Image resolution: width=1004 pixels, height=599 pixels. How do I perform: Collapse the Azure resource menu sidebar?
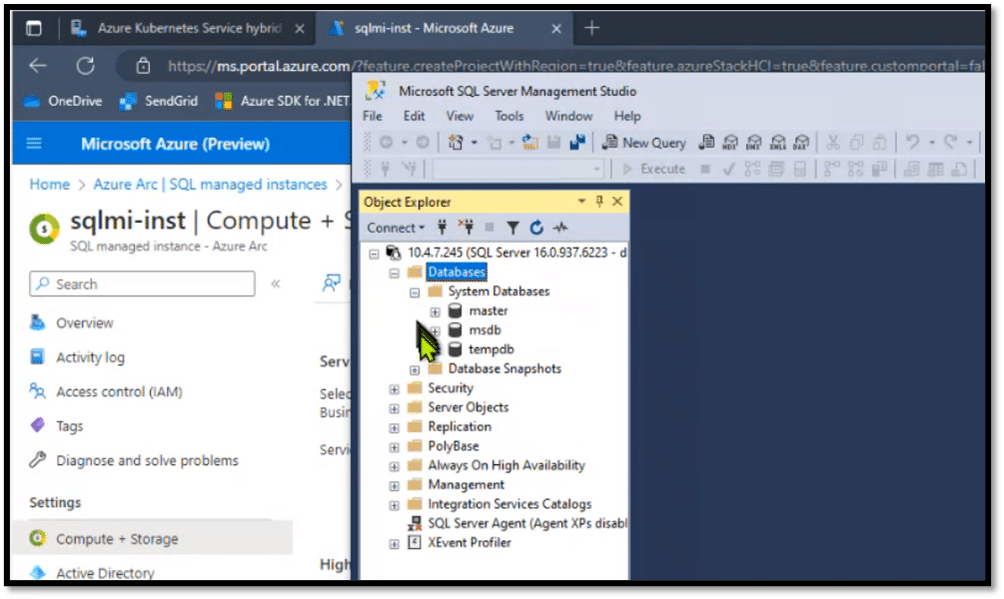276,284
